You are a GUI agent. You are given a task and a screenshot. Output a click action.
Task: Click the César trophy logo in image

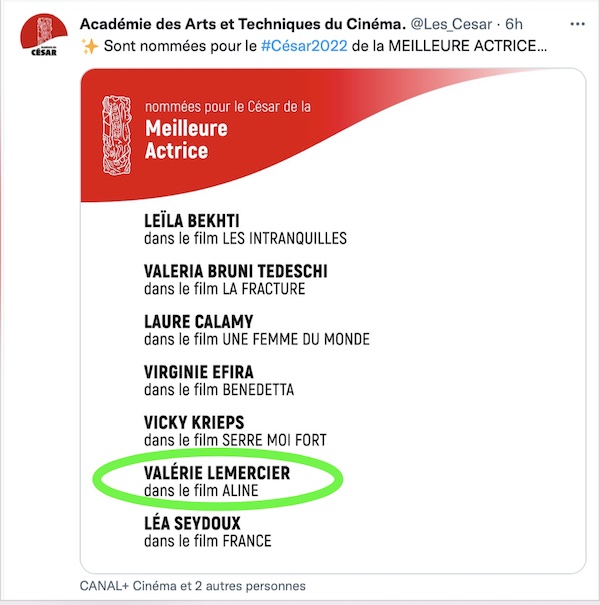tap(117, 135)
